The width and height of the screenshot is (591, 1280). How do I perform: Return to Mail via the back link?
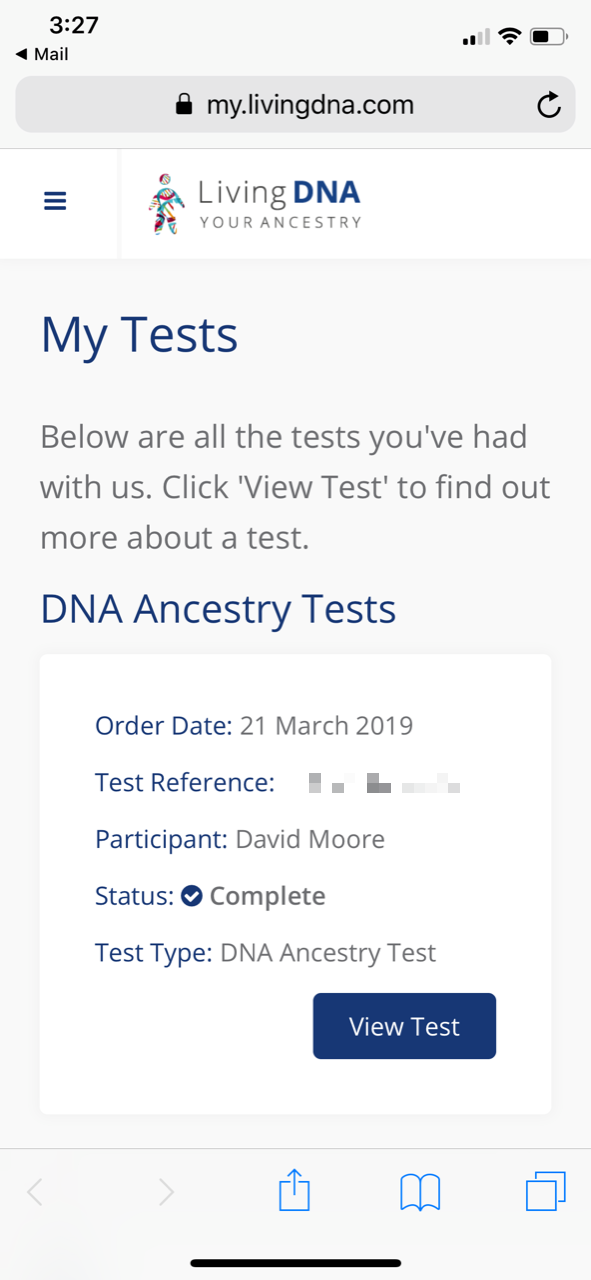(x=40, y=54)
